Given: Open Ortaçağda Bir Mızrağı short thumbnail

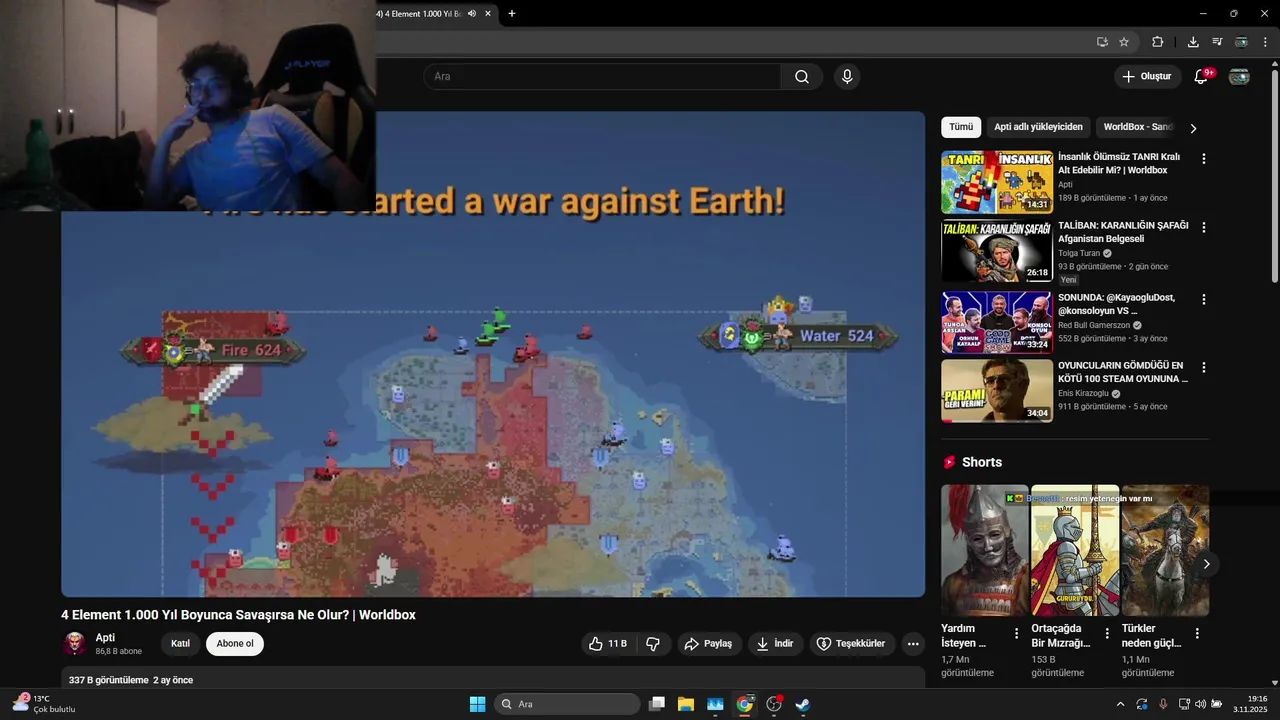Looking at the screenshot, I should [x=1075, y=550].
